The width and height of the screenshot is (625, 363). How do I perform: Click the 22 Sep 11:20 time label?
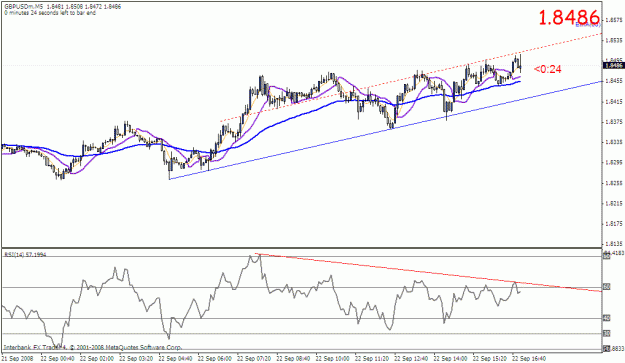(372, 359)
